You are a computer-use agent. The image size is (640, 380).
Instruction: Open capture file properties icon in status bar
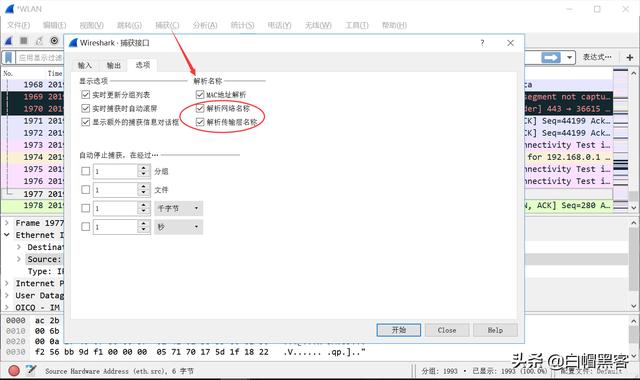pos(31,370)
